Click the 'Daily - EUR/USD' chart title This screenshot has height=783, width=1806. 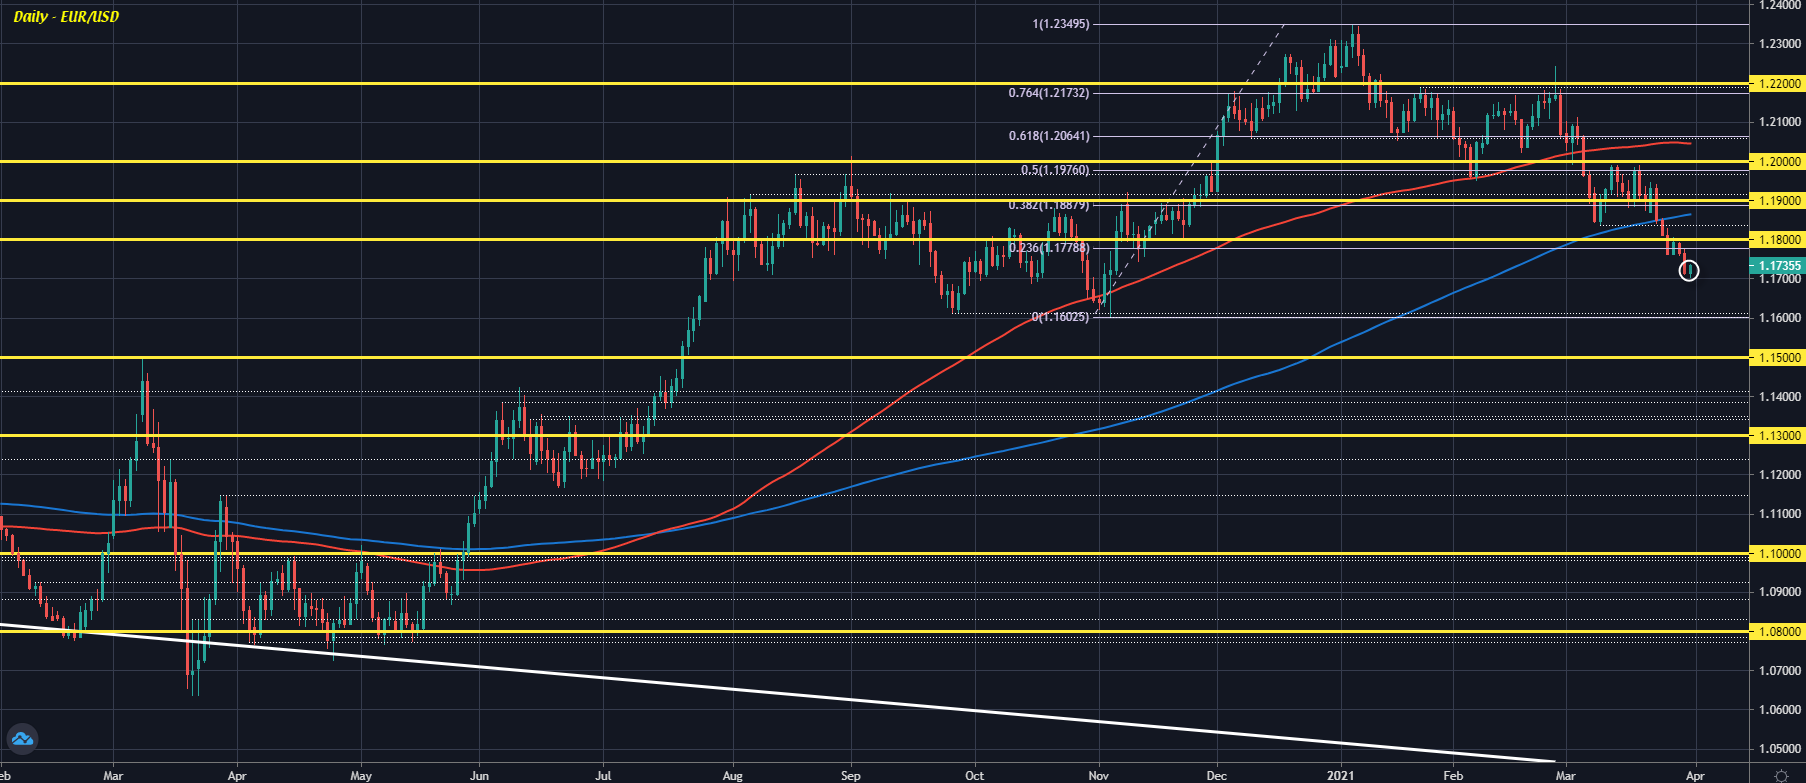tap(66, 17)
